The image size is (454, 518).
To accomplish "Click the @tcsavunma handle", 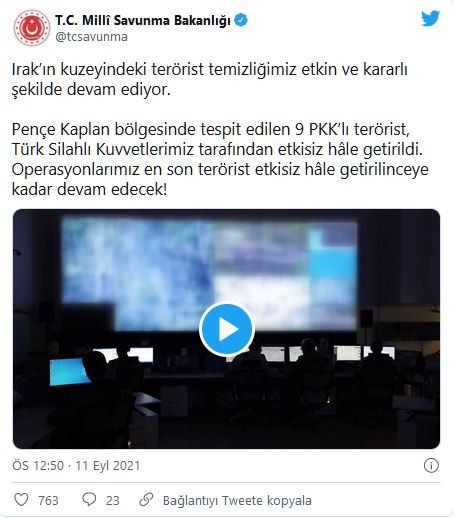I will [91, 37].
